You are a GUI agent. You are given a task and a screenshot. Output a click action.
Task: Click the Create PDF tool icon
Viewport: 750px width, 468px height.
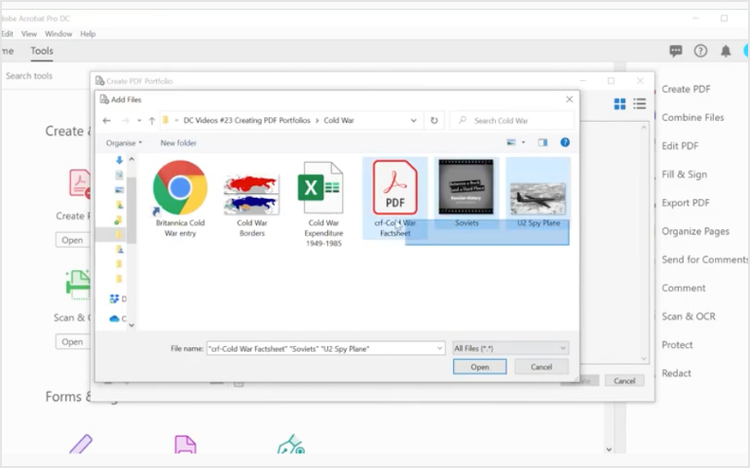(x=79, y=183)
